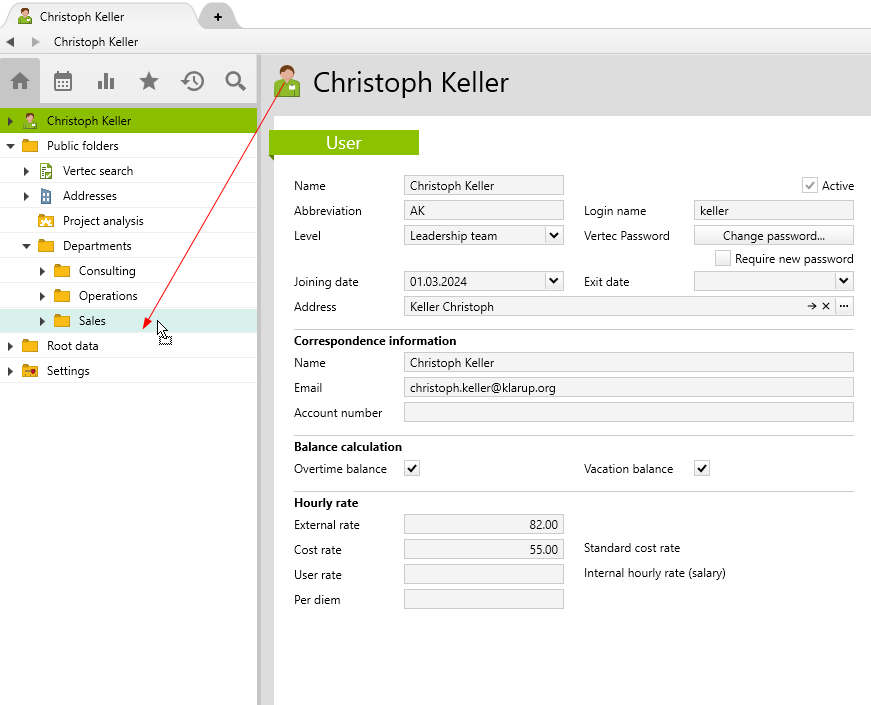Click the Change password button
Screen dimensions: 871x705
[773, 236]
